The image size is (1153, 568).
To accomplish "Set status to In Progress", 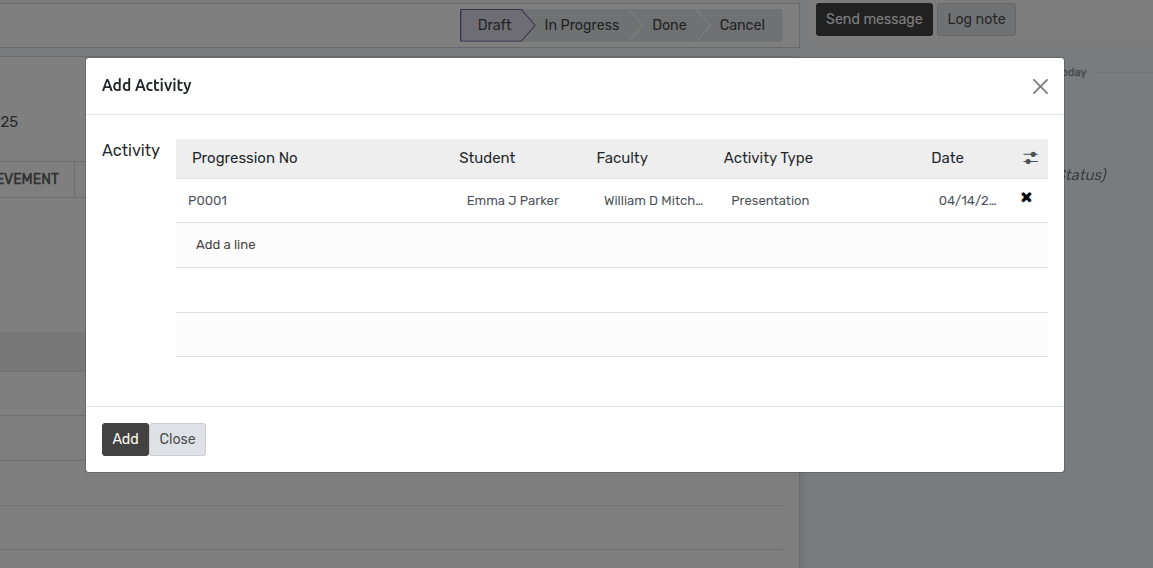I will (x=581, y=25).
